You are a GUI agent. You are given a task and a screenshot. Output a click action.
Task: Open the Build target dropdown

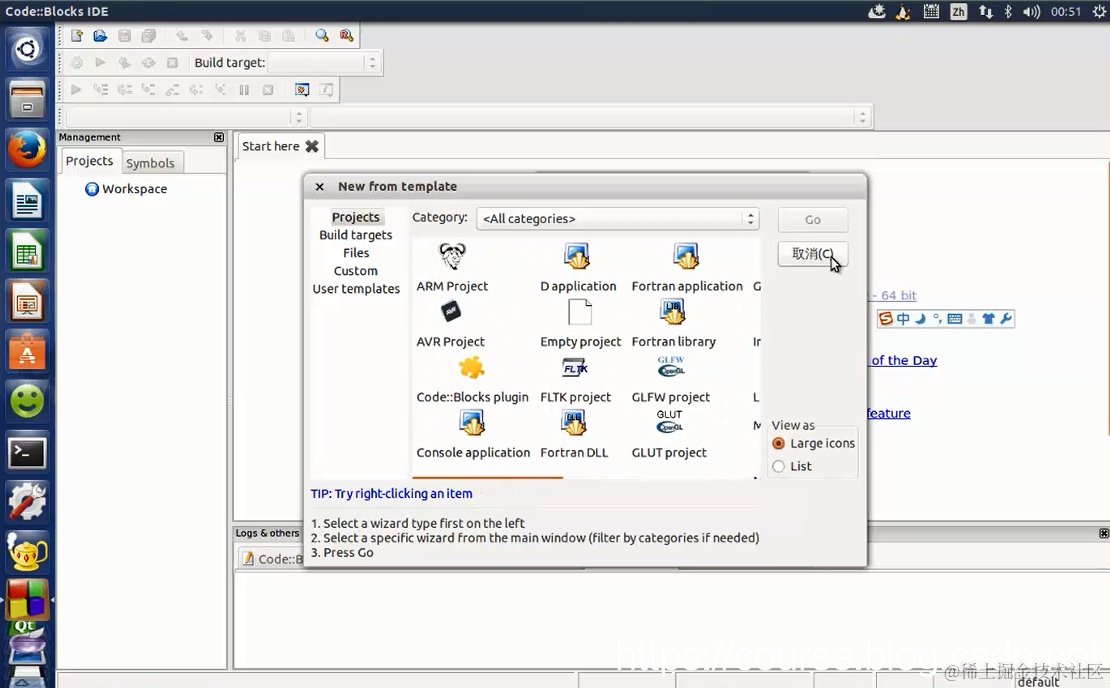point(324,62)
